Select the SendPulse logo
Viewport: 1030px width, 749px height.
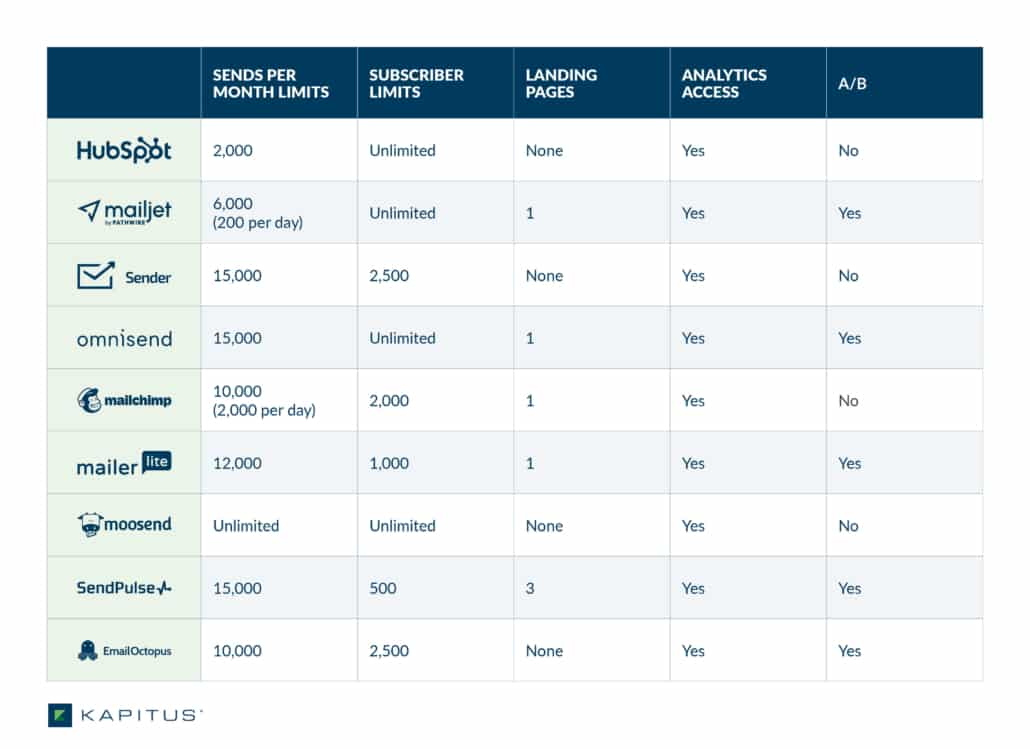click(x=124, y=587)
